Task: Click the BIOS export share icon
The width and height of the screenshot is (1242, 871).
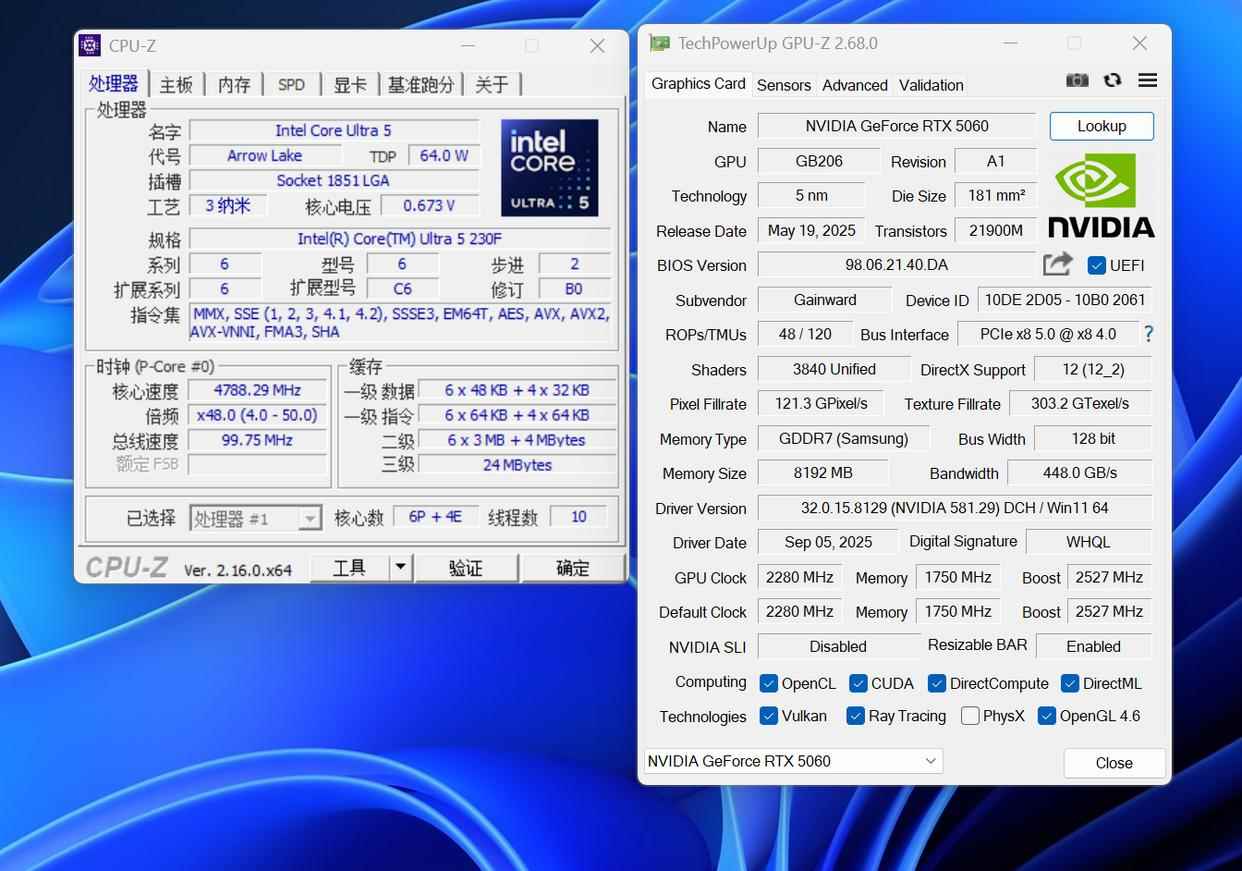Action: [x=1058, y=264]
